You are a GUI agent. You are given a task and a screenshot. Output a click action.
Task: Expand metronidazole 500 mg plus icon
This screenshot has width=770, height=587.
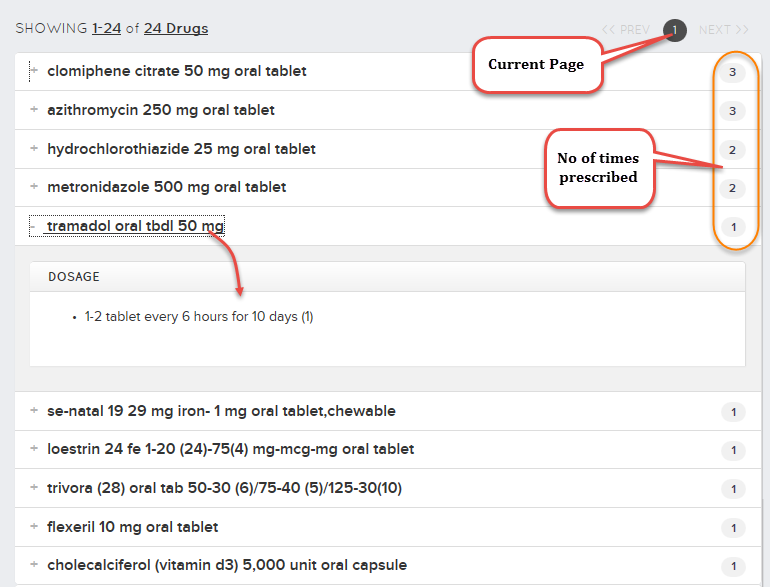point(34,186)
